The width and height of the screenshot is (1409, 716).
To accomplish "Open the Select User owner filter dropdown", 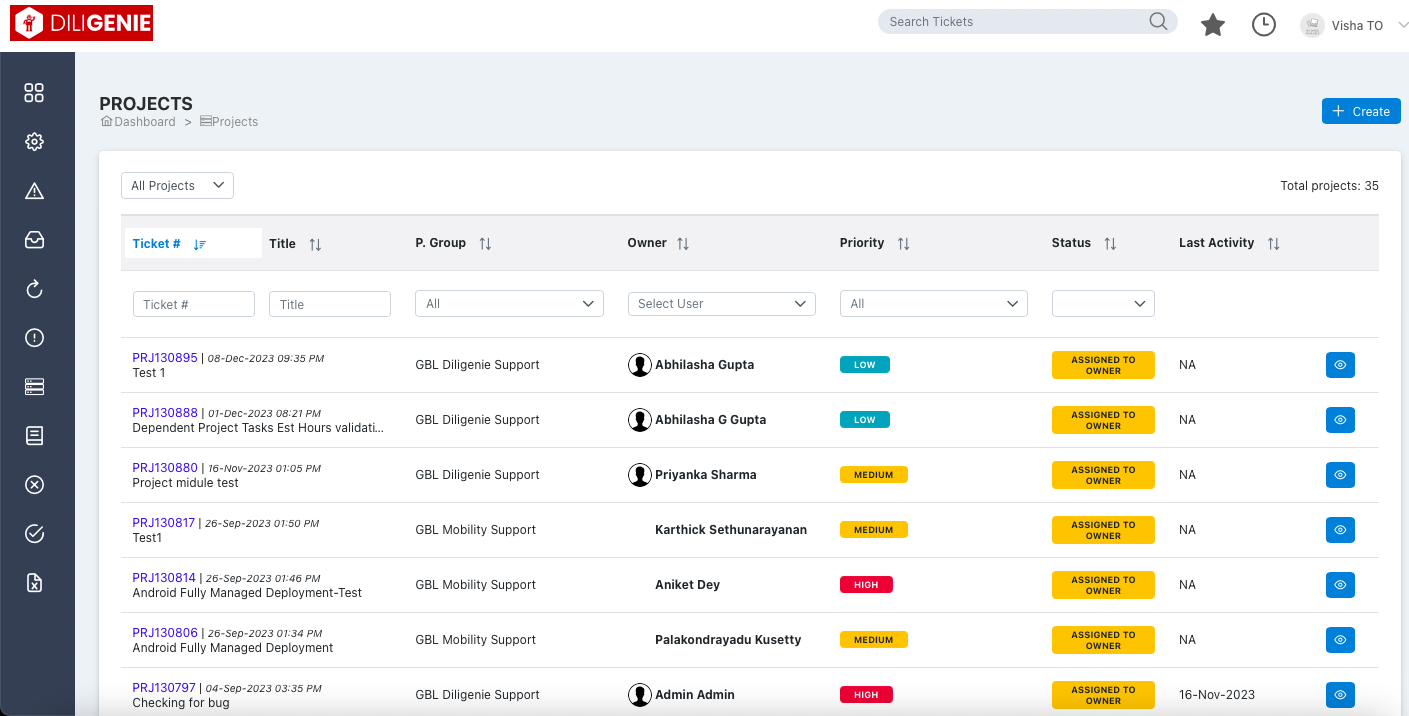I will 721,303.
